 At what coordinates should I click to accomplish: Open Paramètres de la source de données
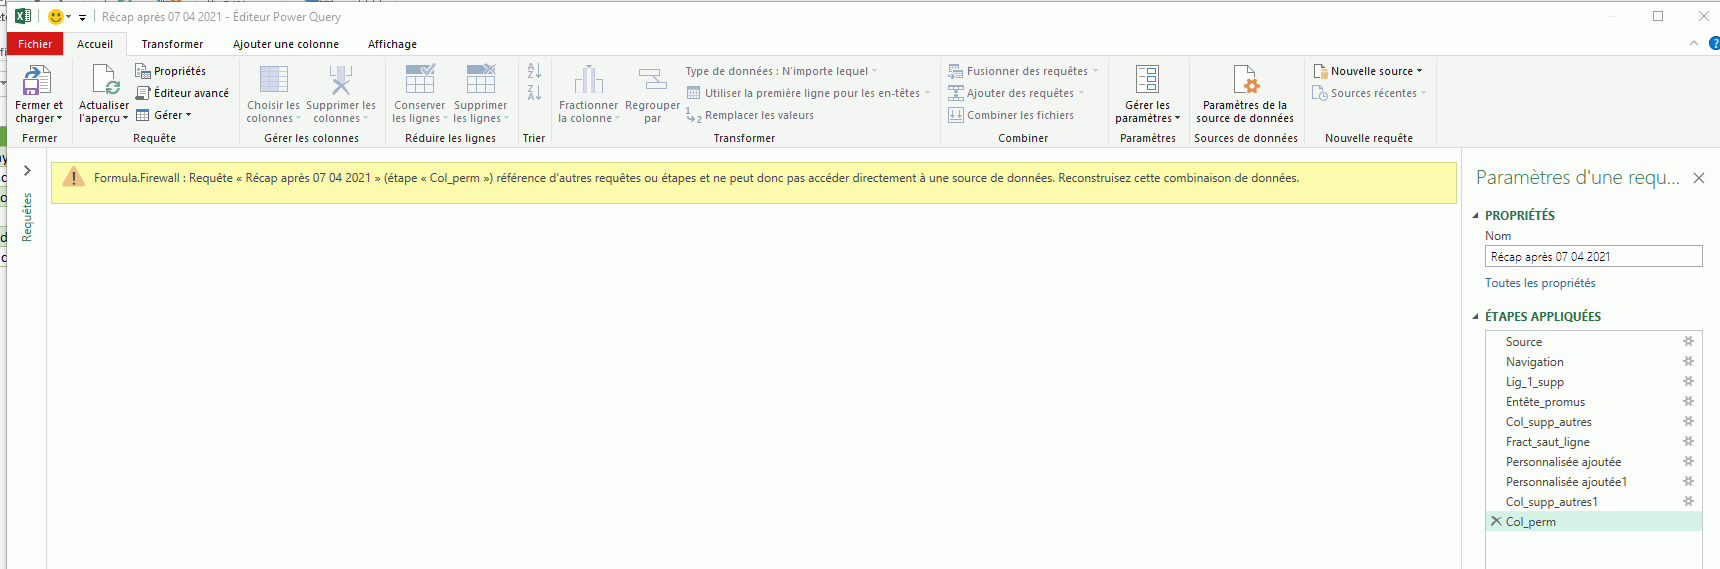click(x=1245, y=93)
